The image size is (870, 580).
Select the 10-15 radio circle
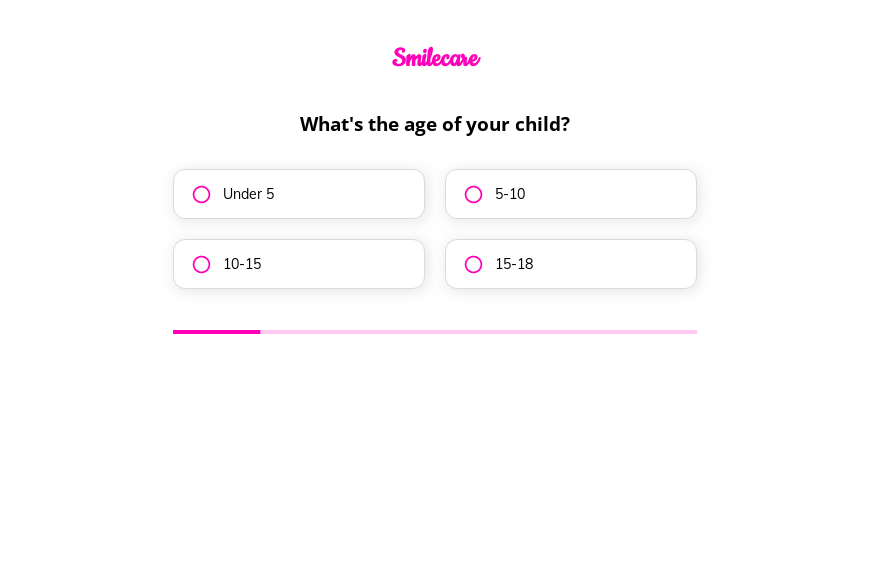[x=201, y=264]
